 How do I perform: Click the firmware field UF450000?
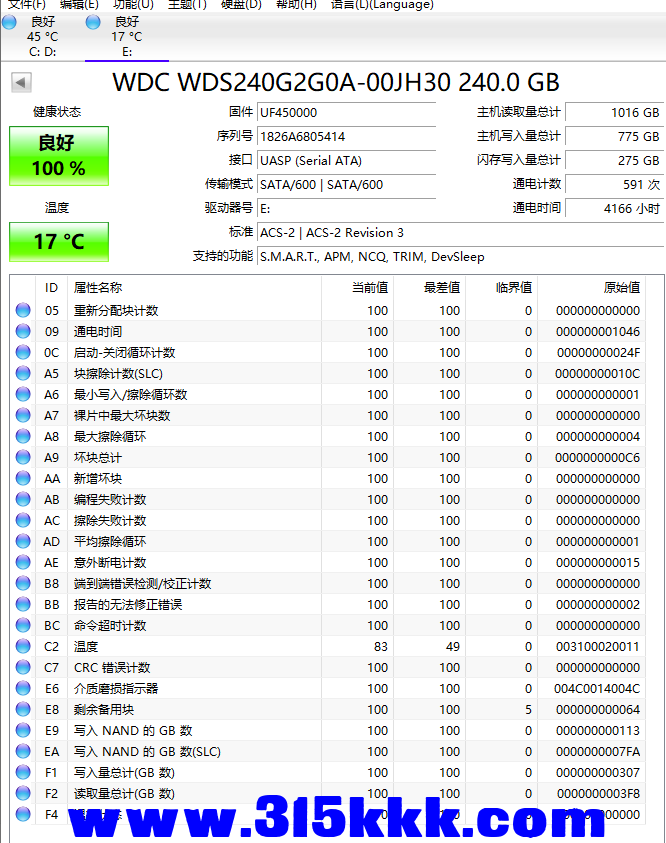point(346,113)
